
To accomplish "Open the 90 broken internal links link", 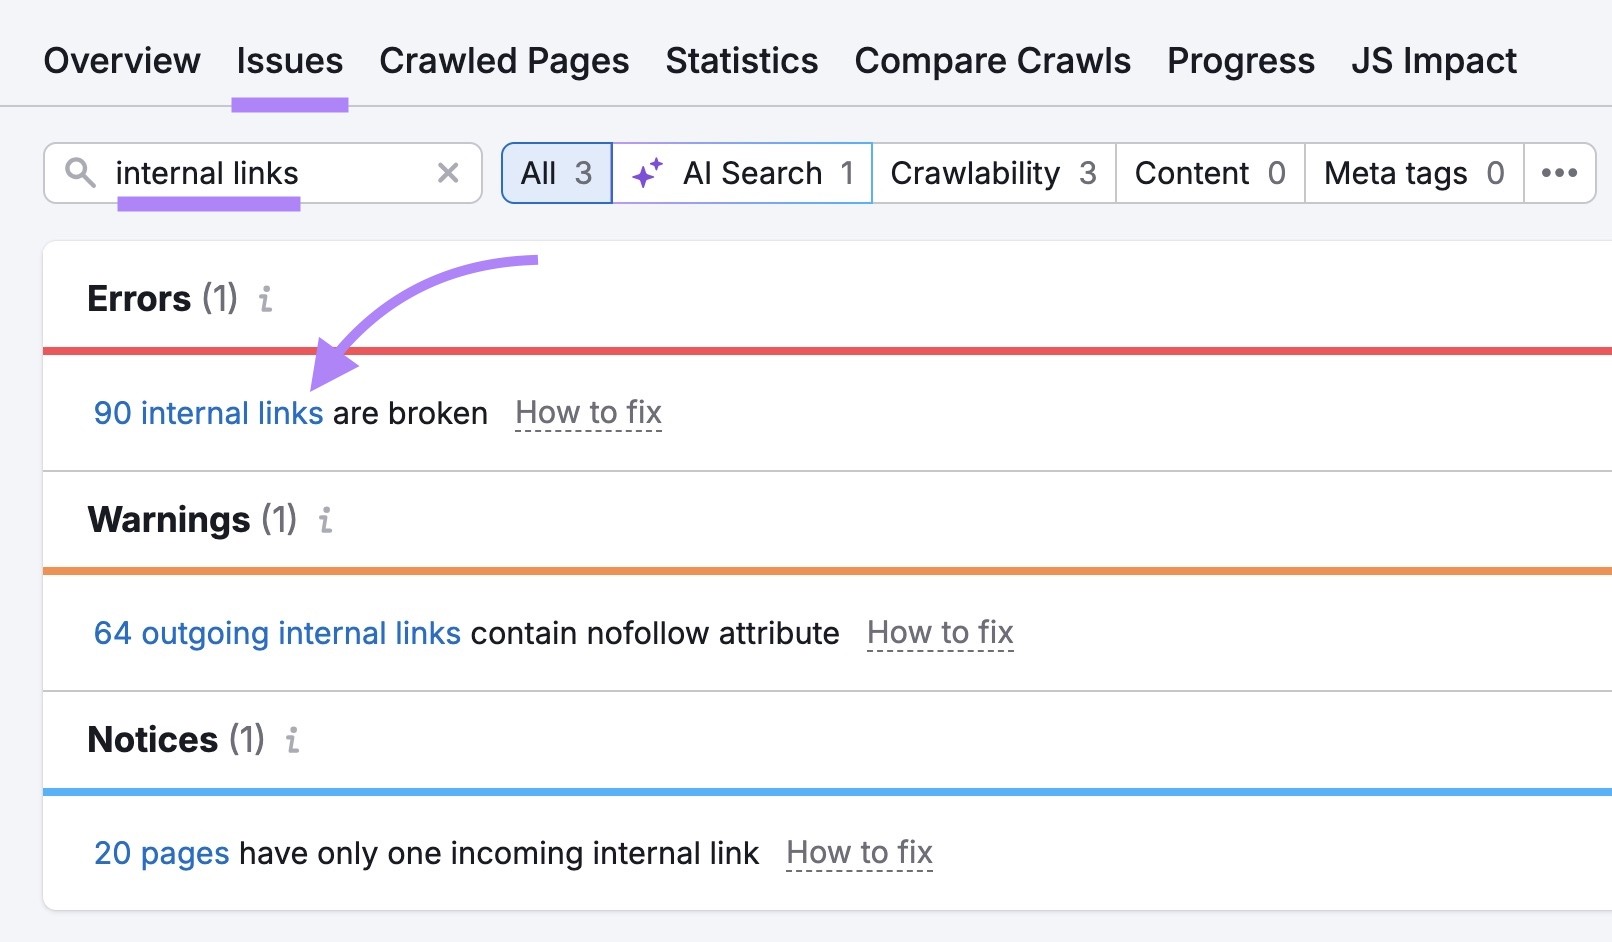I will pos(207,412).
